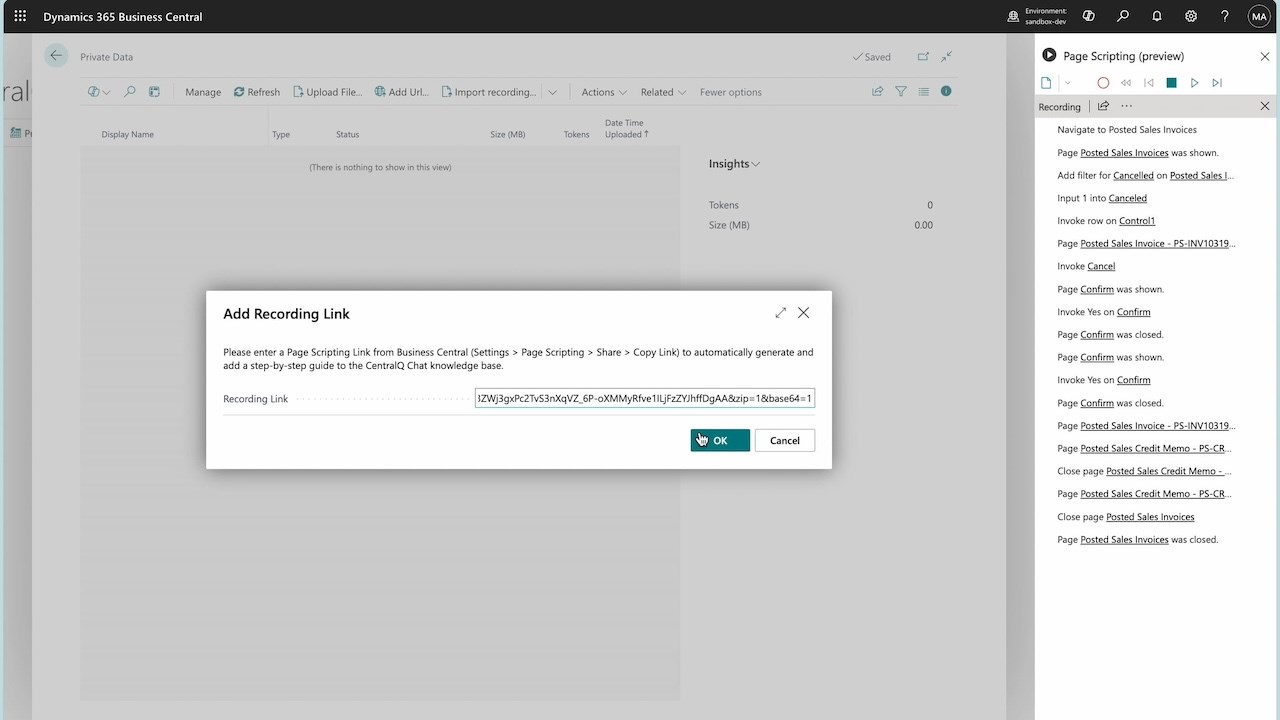Open the Copilot dropdown in Private Data toolbar

pyautogui.click(x=99, y=92)
